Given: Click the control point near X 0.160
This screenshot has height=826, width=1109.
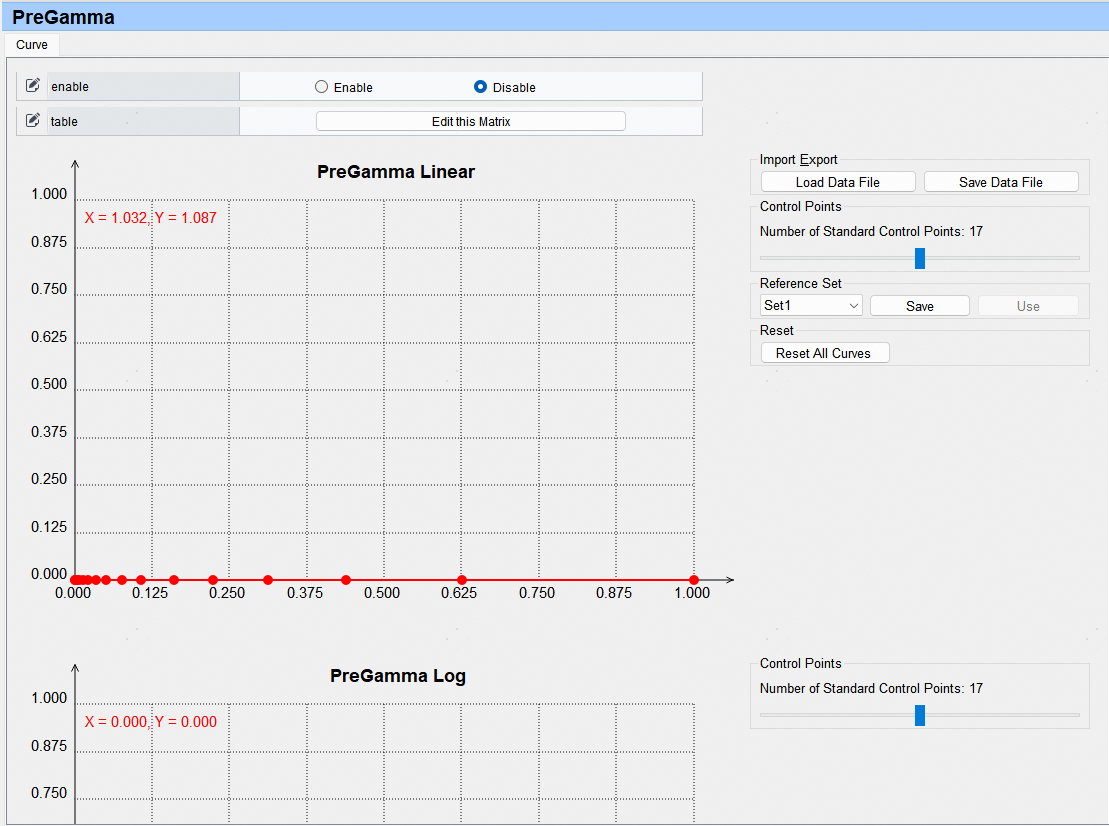Looking at the screenshot, I should (174, 580).
